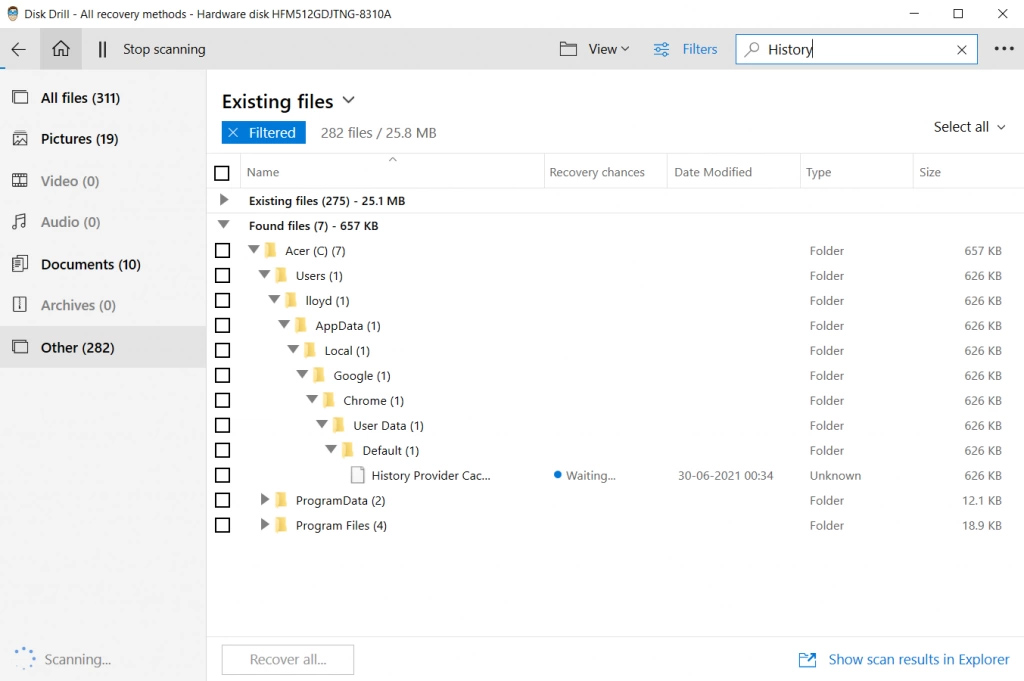Collapse the Acer (C) tree node
Screen dimensions: 1024x681
(253, 249)
